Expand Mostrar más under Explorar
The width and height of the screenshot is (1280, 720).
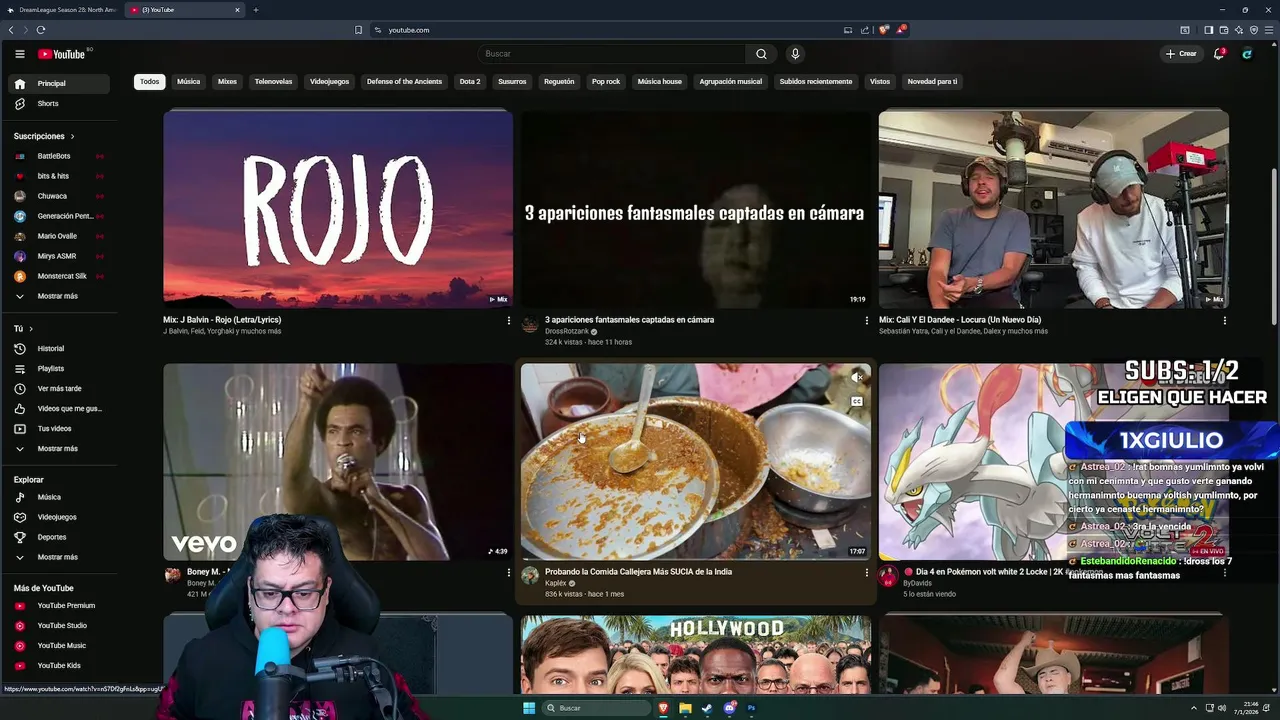(x=57, y=557)
